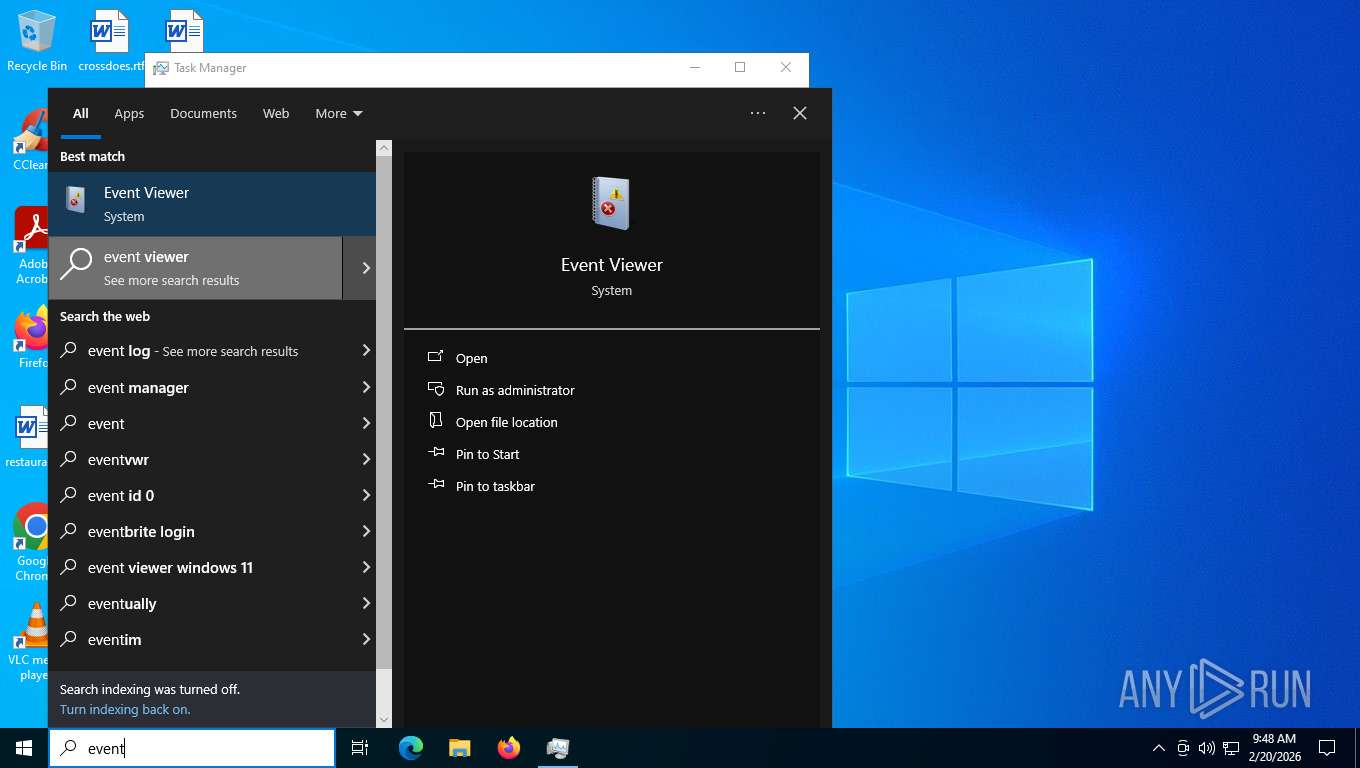Launch Firefox from the taskbar
The image size is (1360, 768).
click(x=509, y=748)
